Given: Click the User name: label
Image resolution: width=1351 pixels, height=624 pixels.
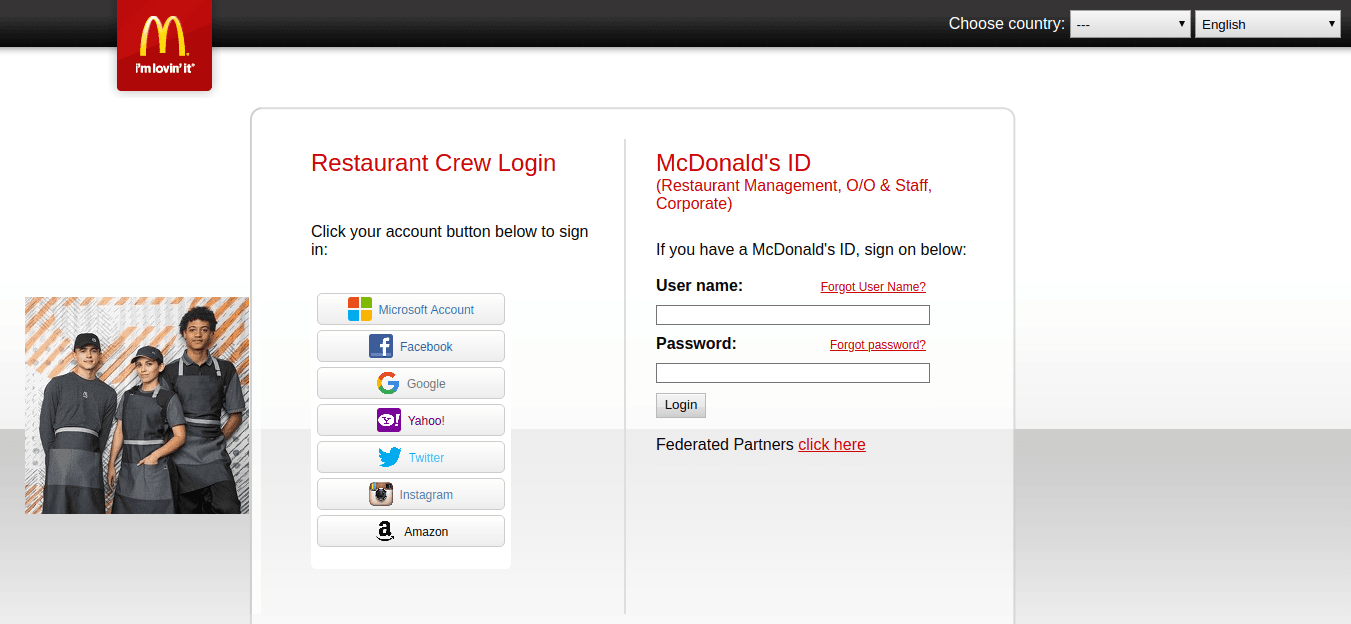Looking at the screenshot, I should click(x=699, y=286).
